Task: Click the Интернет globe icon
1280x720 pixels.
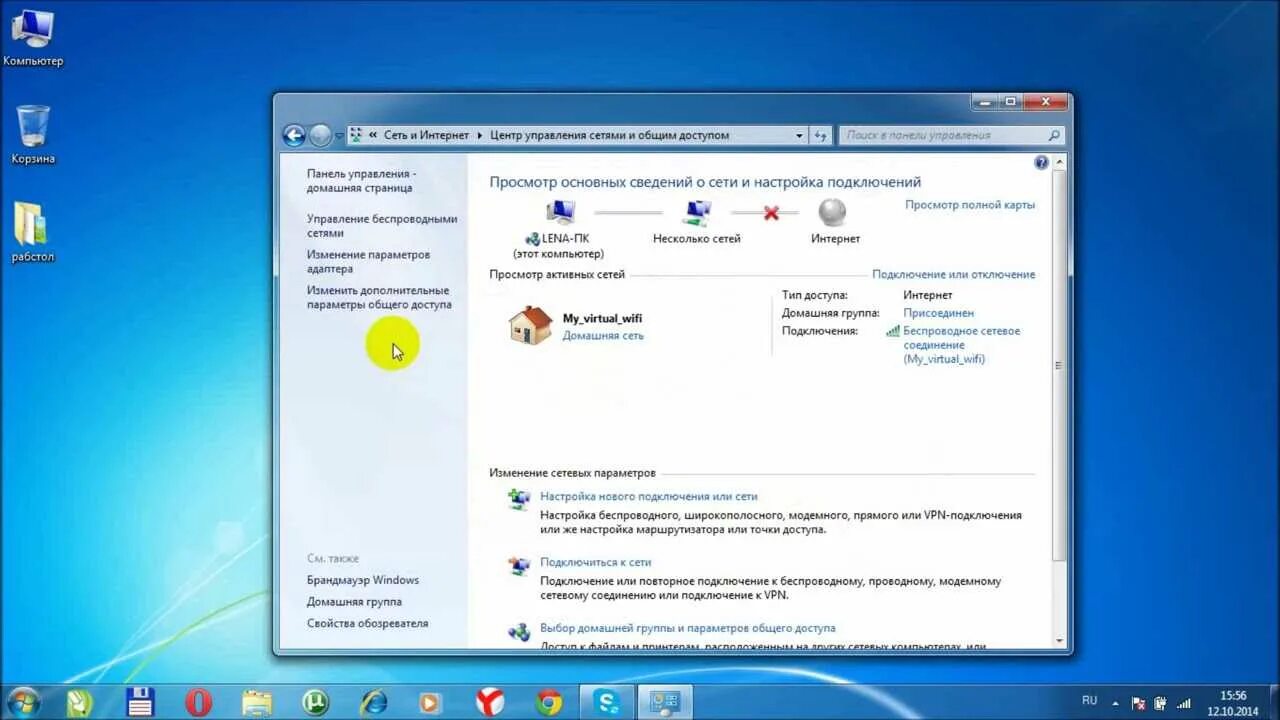Action: pyautogui.click(x=833, y=212)
